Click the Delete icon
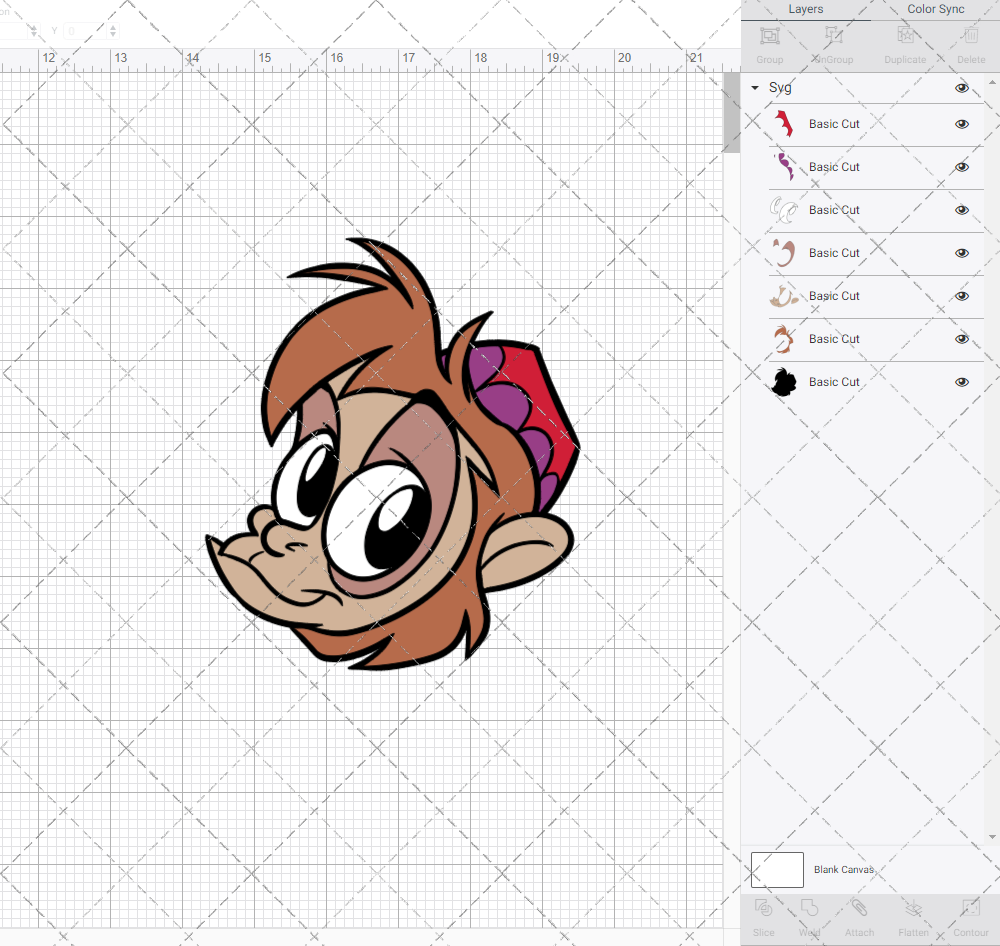The image size is (1000, 946). click(971, 43)
